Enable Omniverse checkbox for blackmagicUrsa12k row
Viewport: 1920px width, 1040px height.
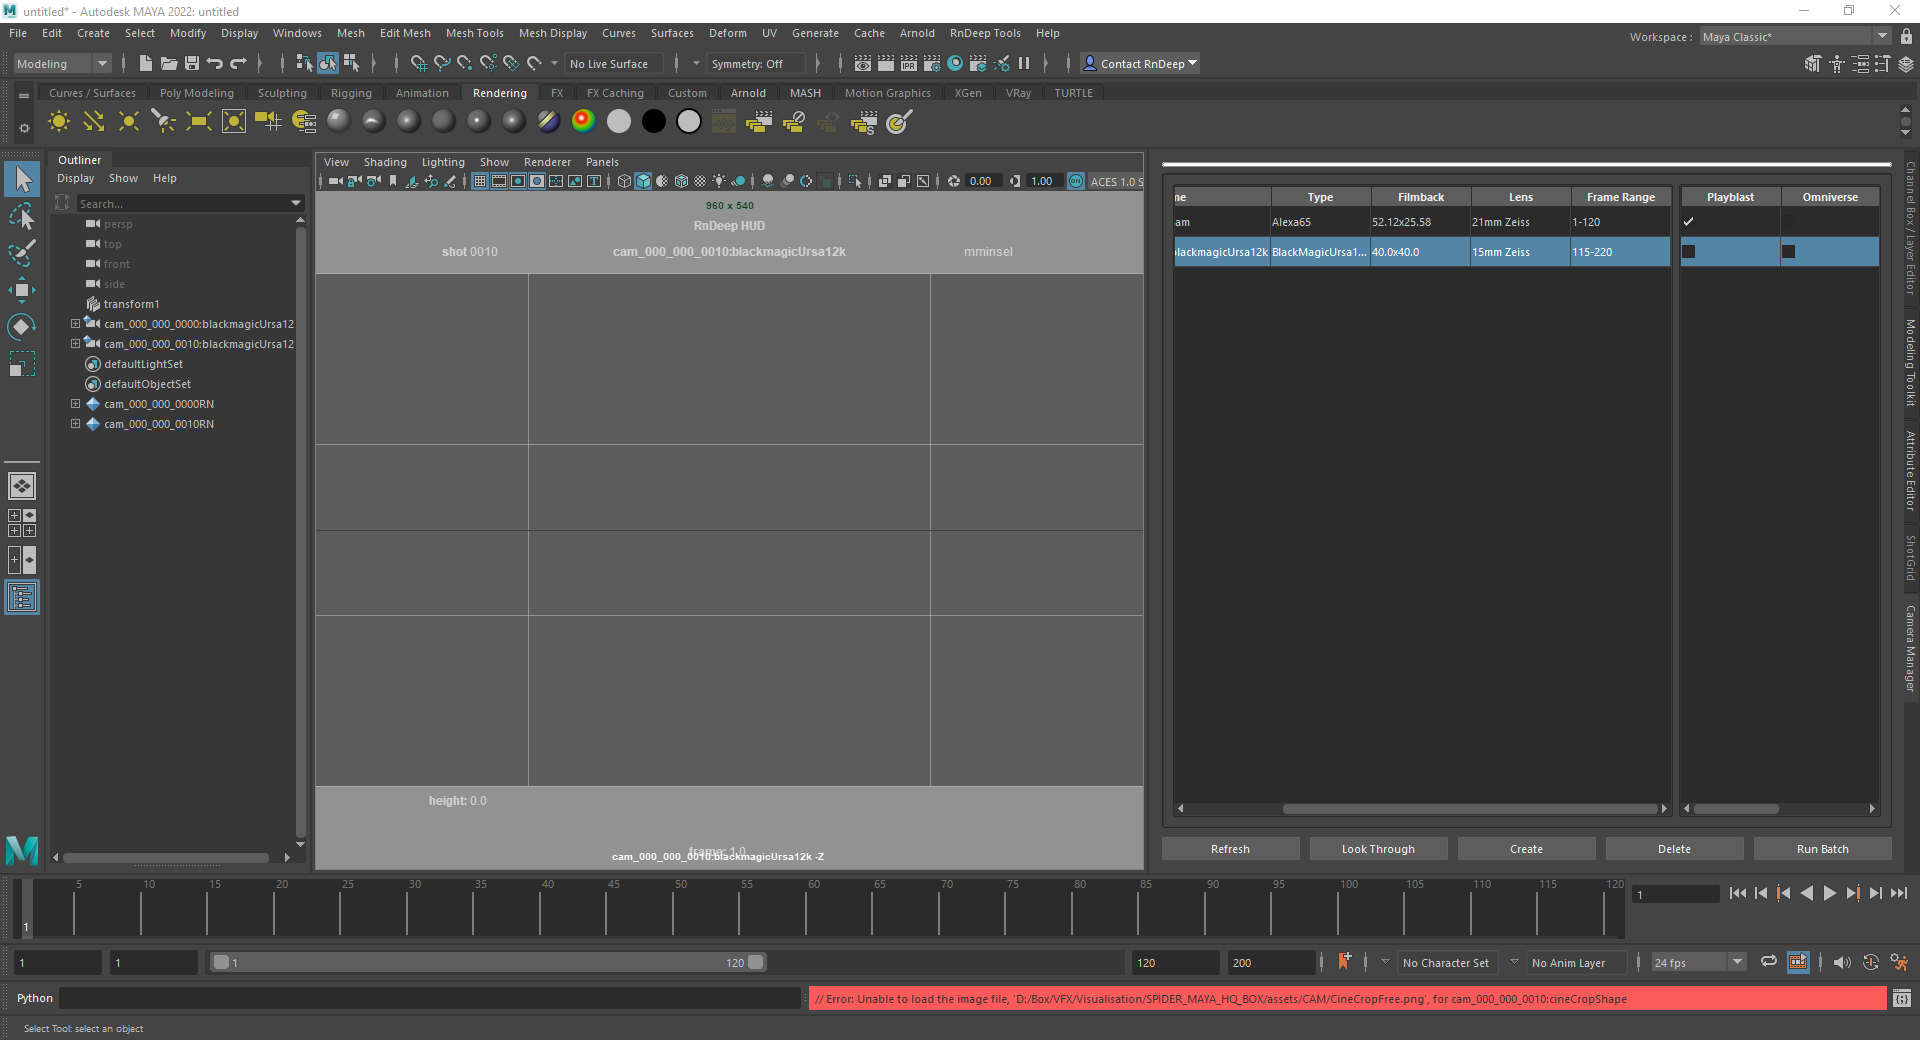pyautogui.click(x=1789, y=252)
